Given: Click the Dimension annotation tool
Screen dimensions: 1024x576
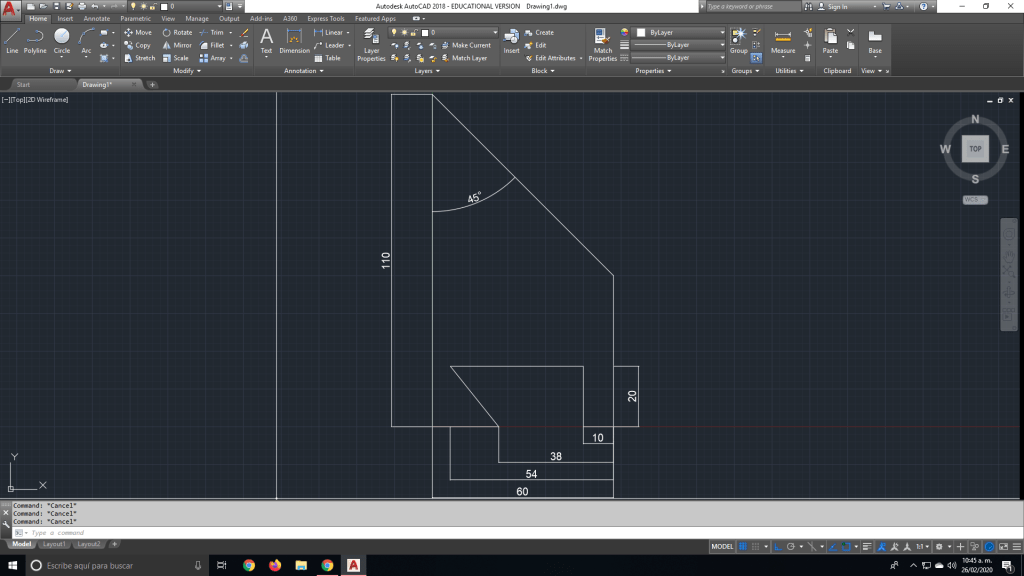Looking at the screenshot, I should [x=294, y=40].
